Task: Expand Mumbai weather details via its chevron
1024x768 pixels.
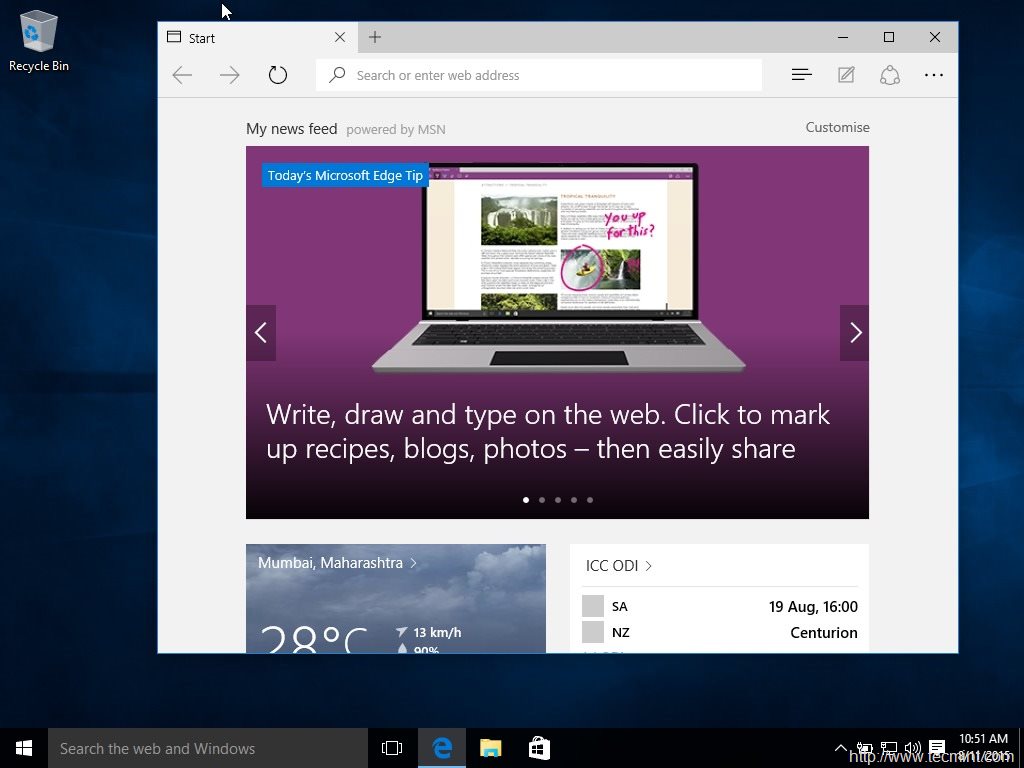Action: click(x=413, y=563)
